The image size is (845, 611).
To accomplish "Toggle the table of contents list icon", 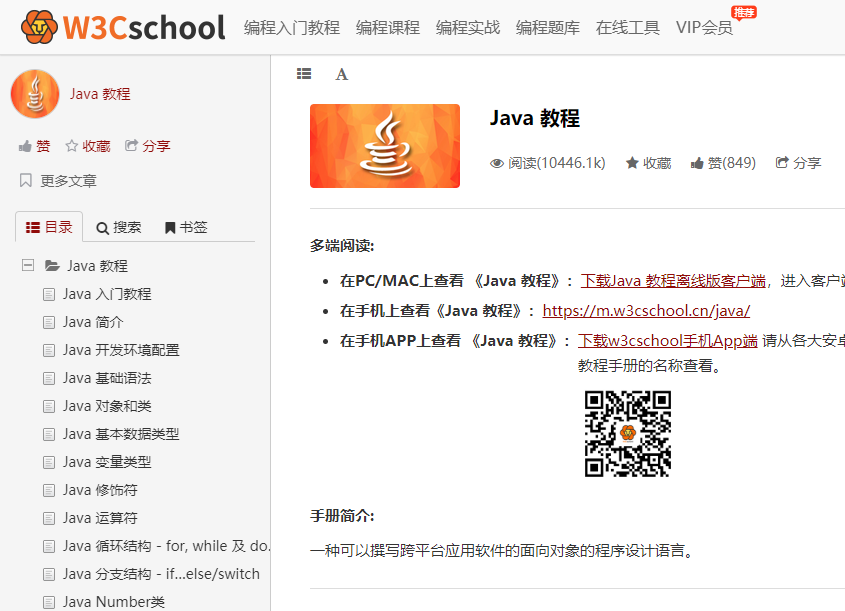I will click(304, 74).
